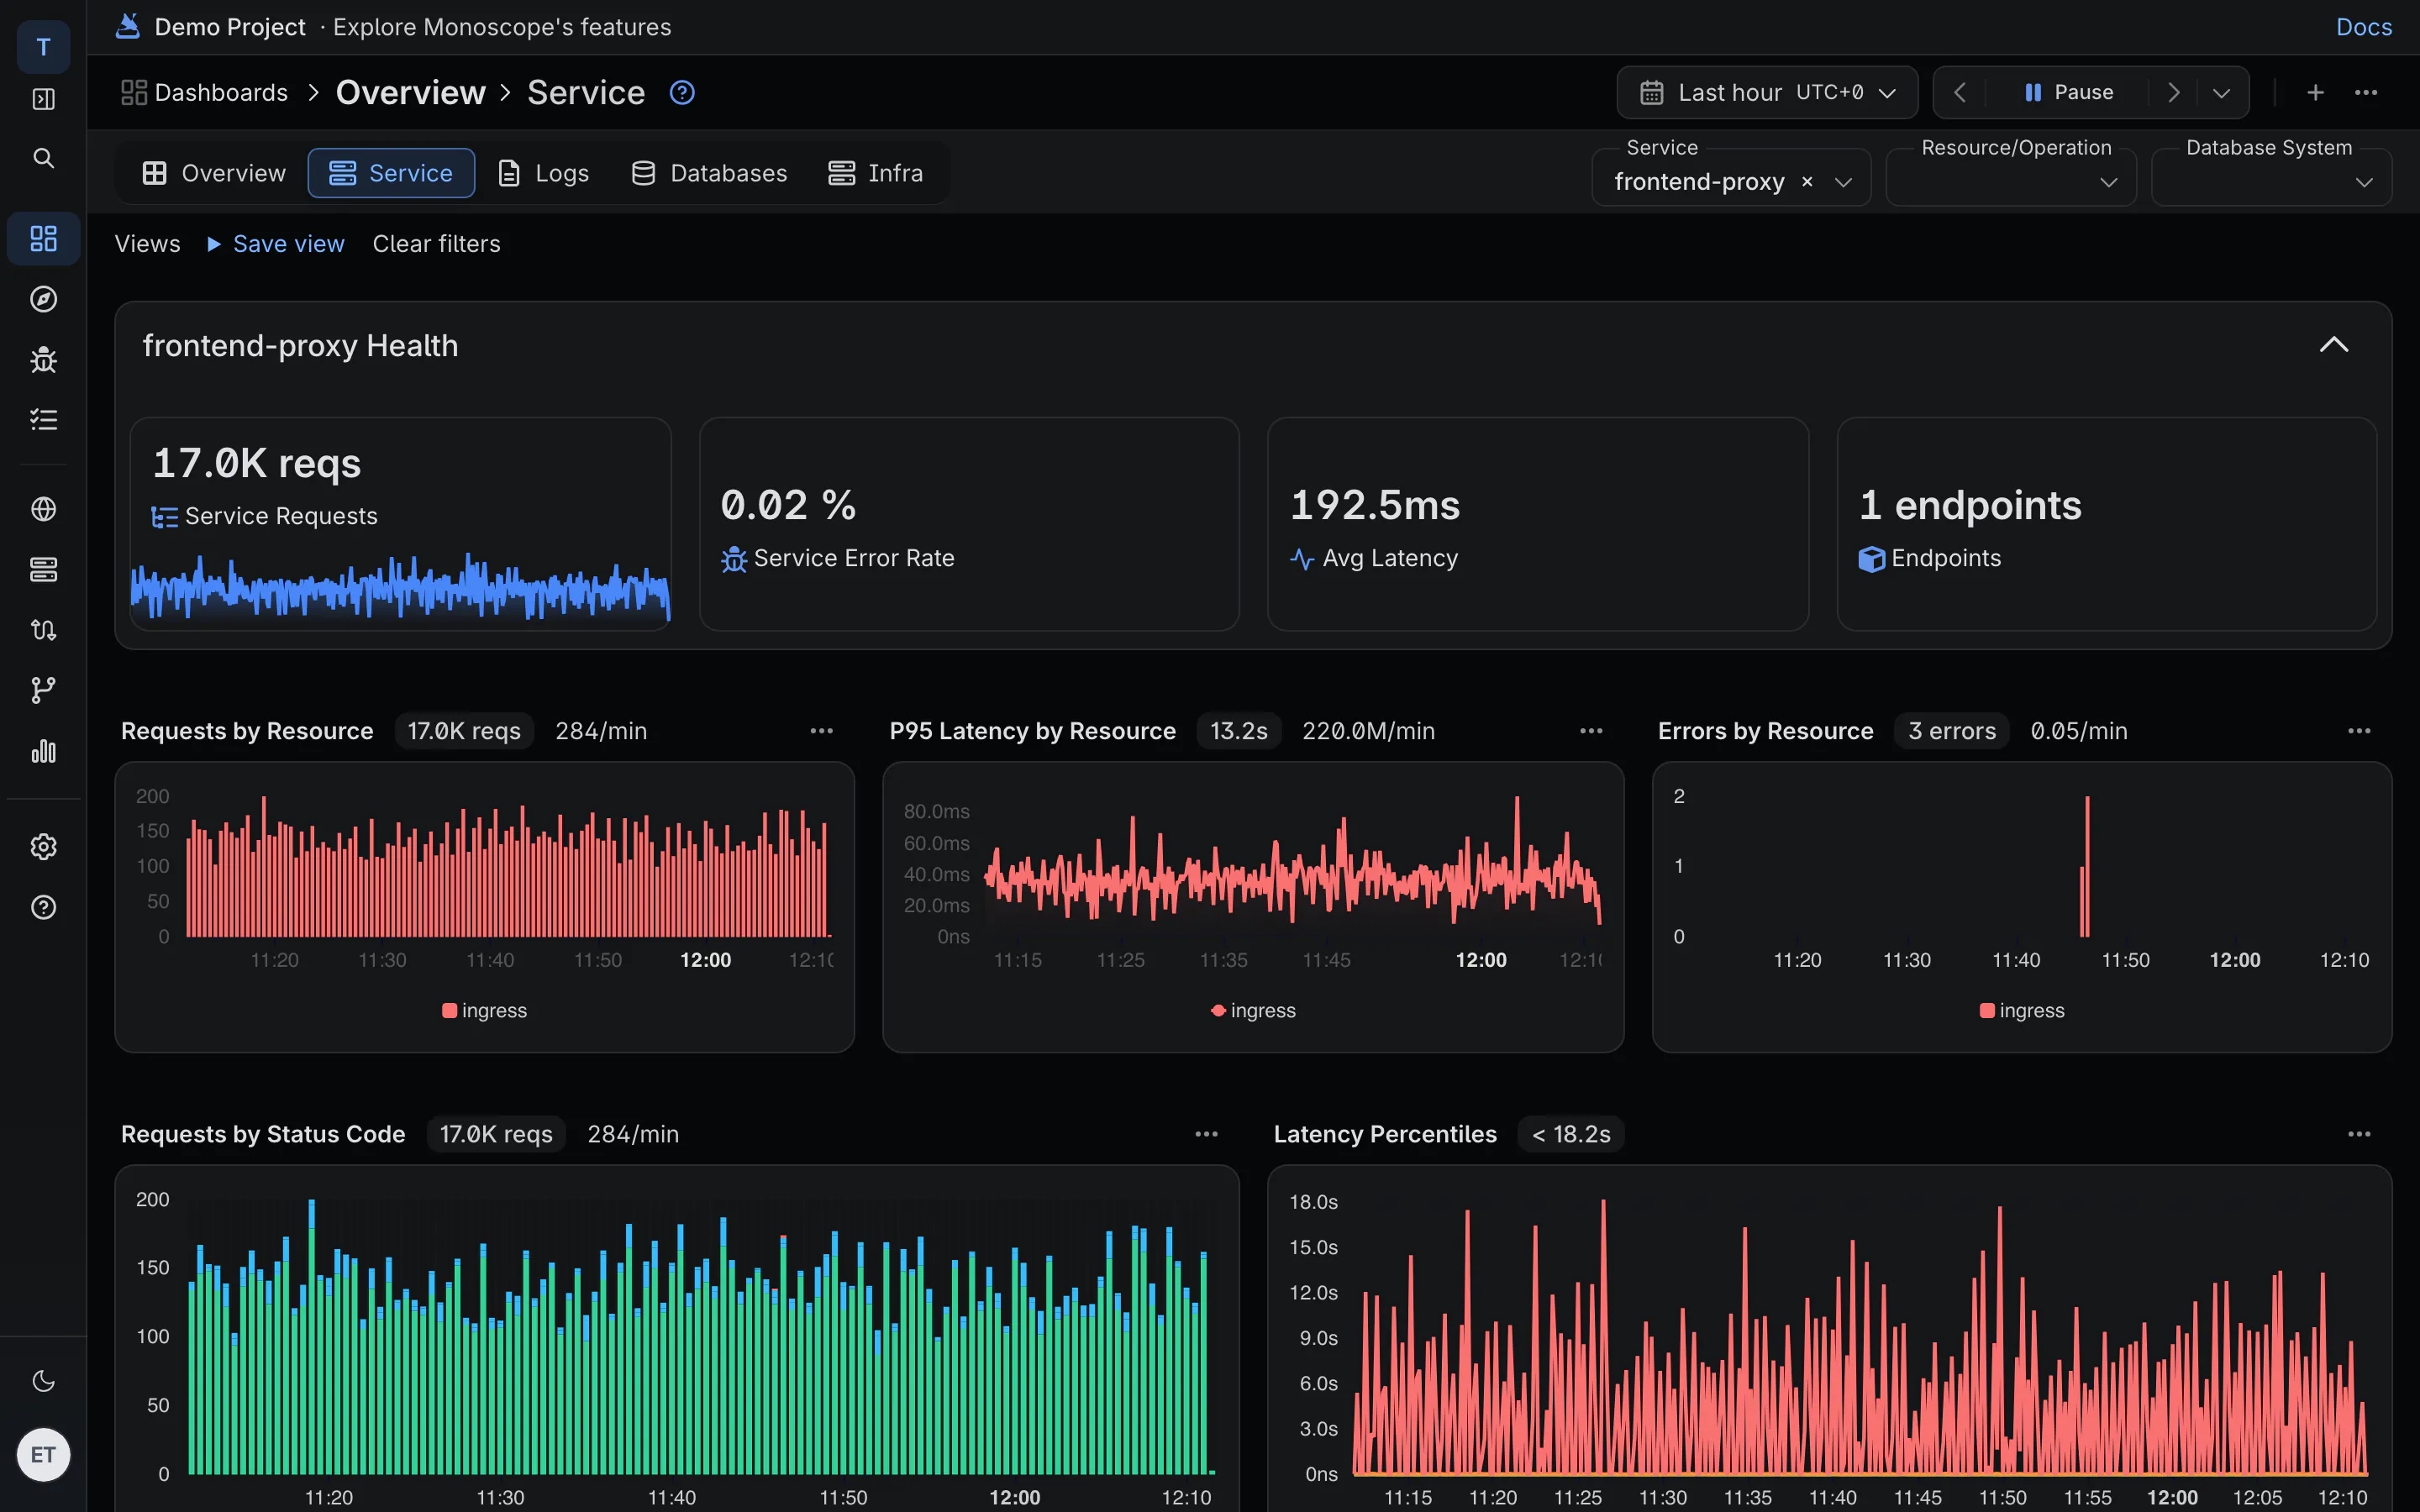
Task: Toggle dark mode with the moon icon
Action: [43, 1381]
